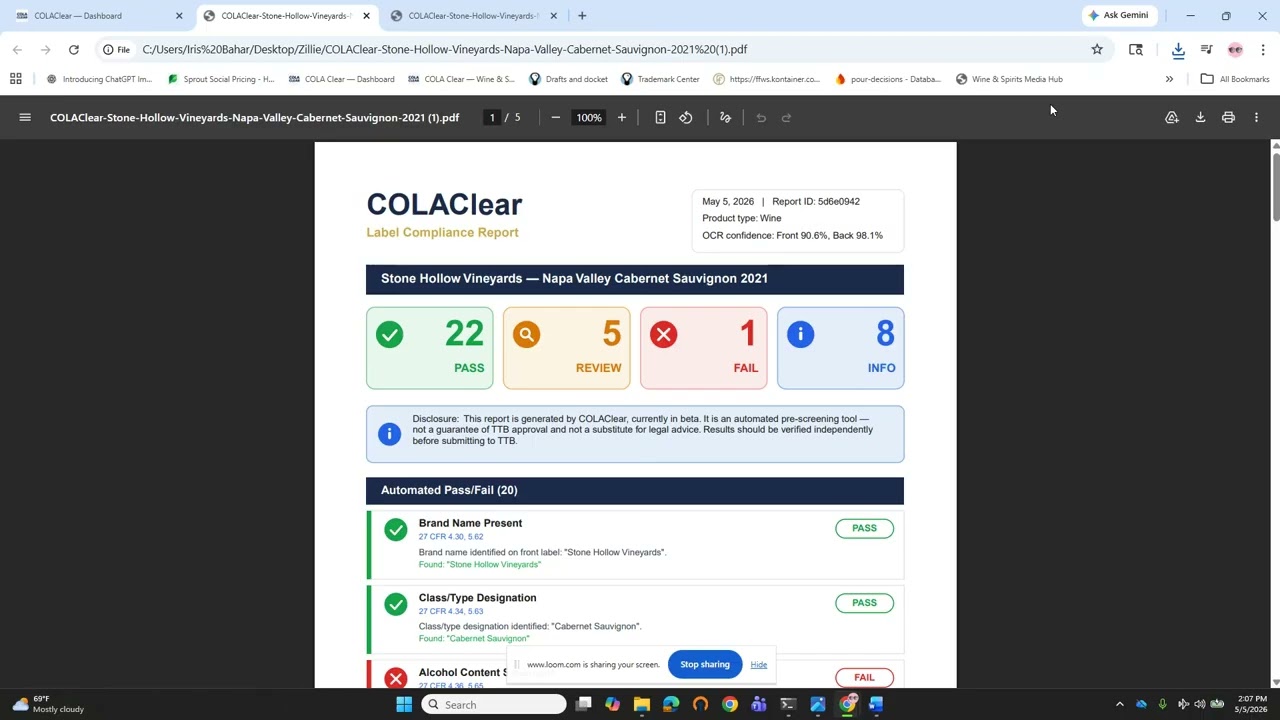Open Drafts and docket bookmark
This screenshot has width=1280, height=720.
(x=568, y=79)
